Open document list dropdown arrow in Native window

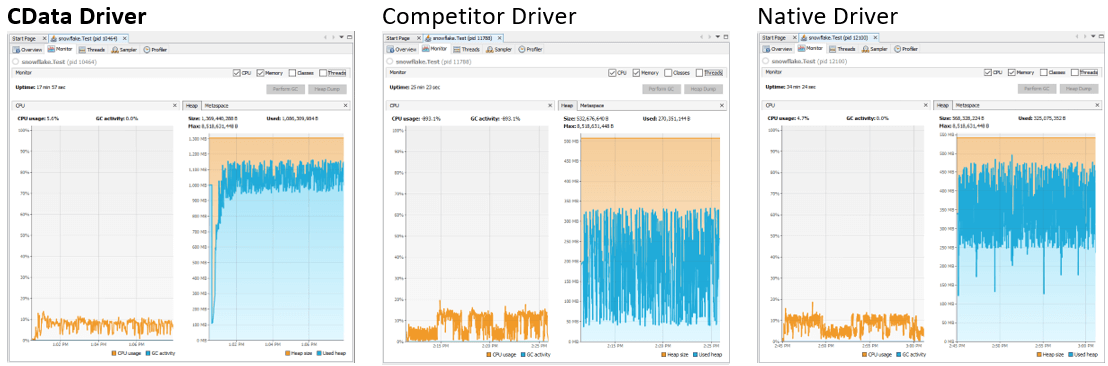[1091, 37]
